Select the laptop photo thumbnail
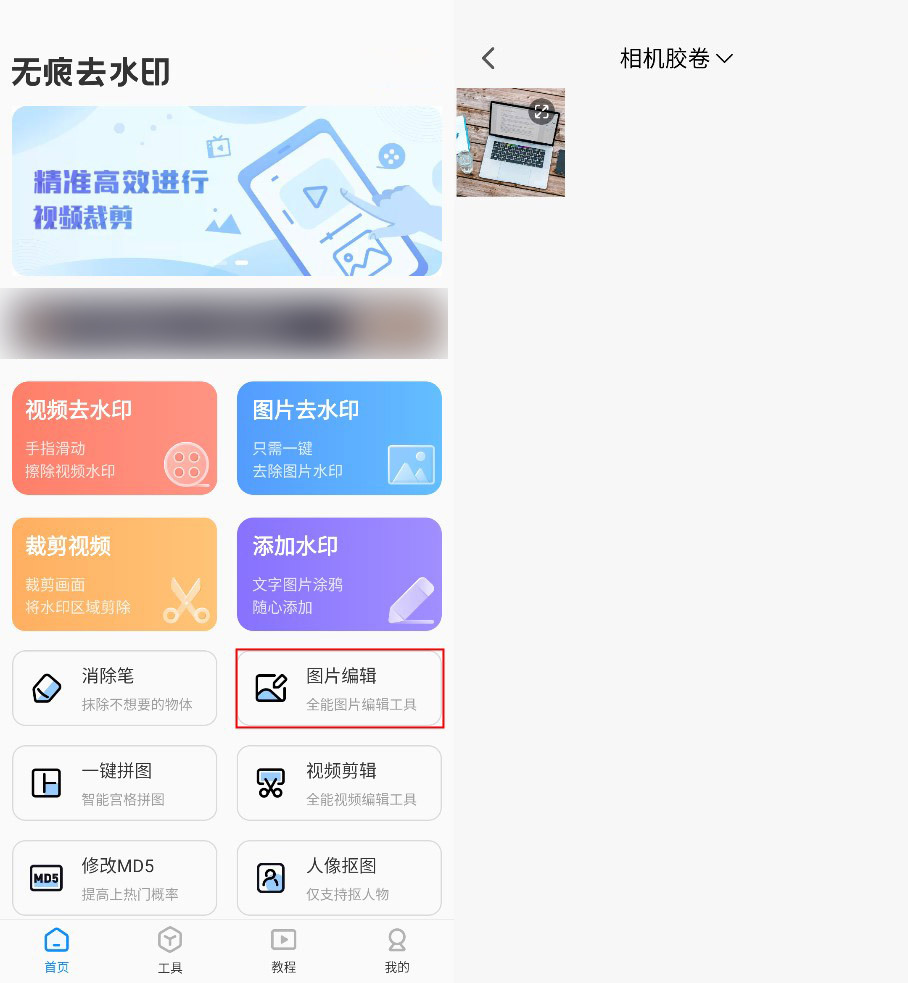 point(510,142)
